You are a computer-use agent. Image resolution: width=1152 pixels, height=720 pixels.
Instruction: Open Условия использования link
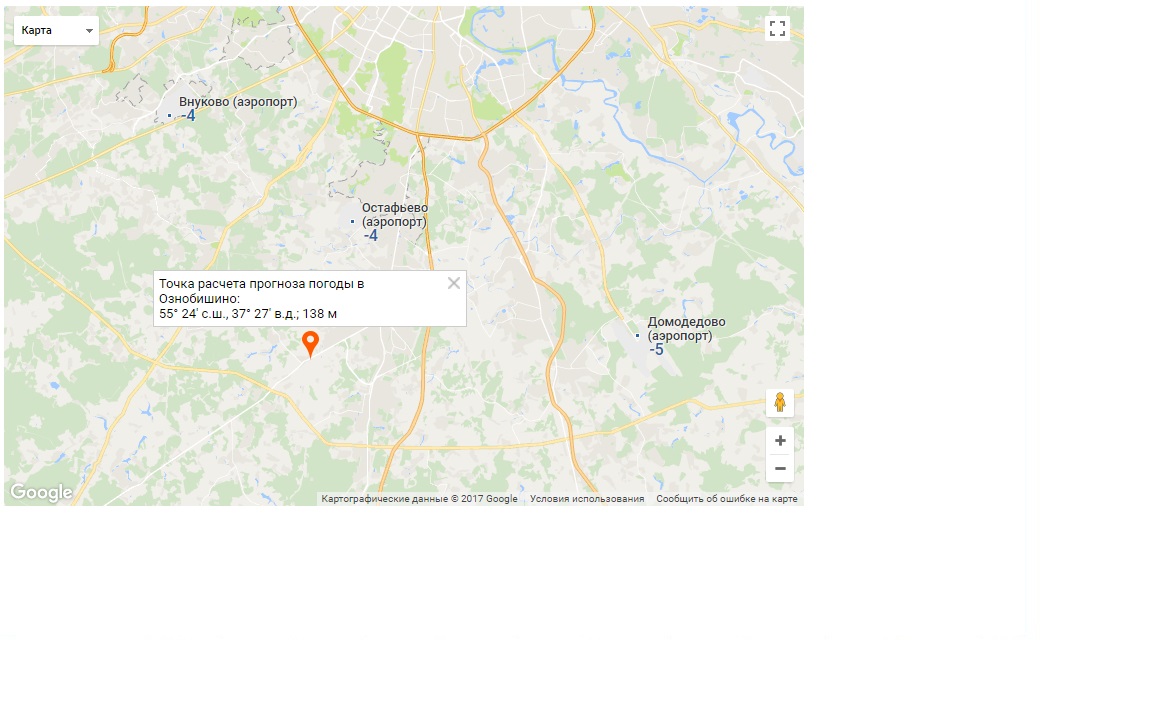tap(587, 499)
